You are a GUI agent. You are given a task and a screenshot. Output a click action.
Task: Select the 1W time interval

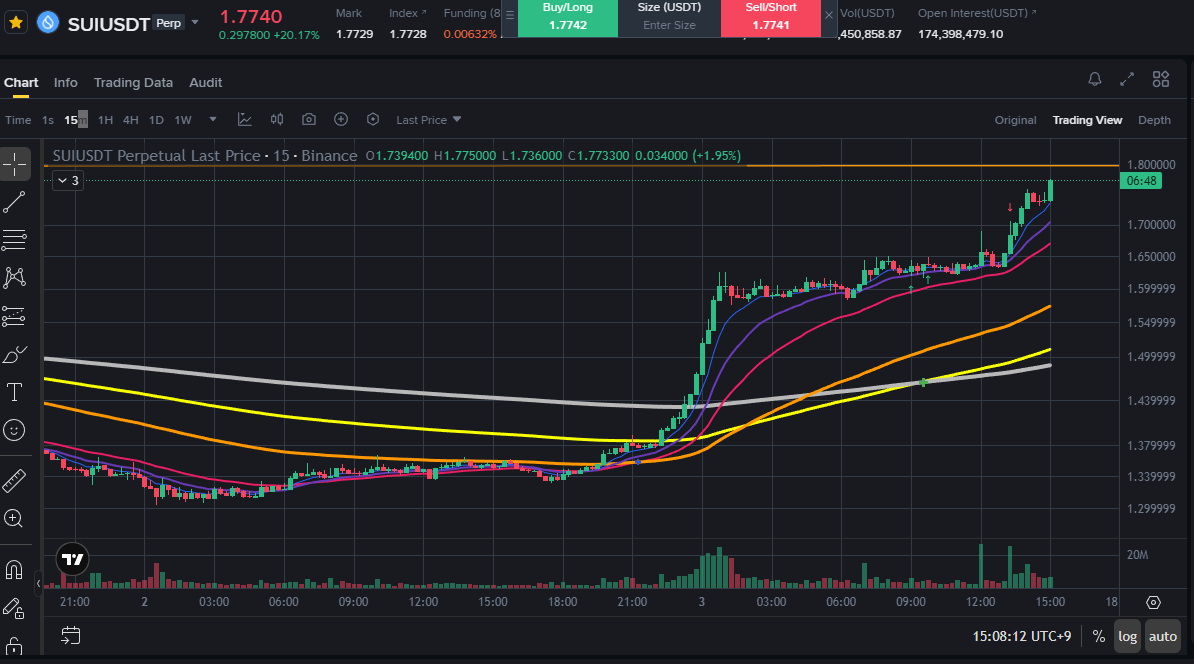183,120
